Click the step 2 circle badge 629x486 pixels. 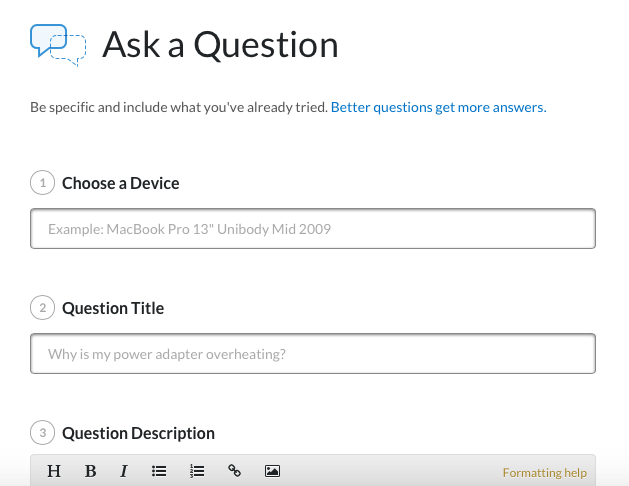tap(43, 308)
